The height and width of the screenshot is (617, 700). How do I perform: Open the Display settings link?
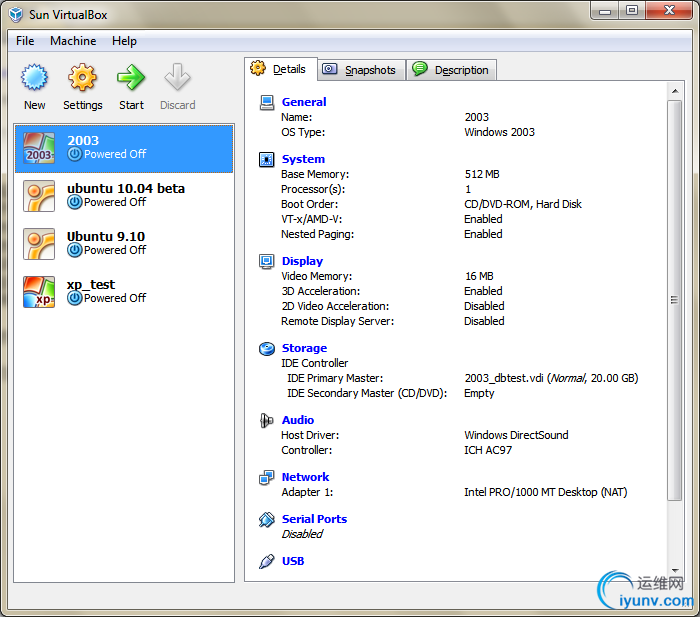pos(302,261)
